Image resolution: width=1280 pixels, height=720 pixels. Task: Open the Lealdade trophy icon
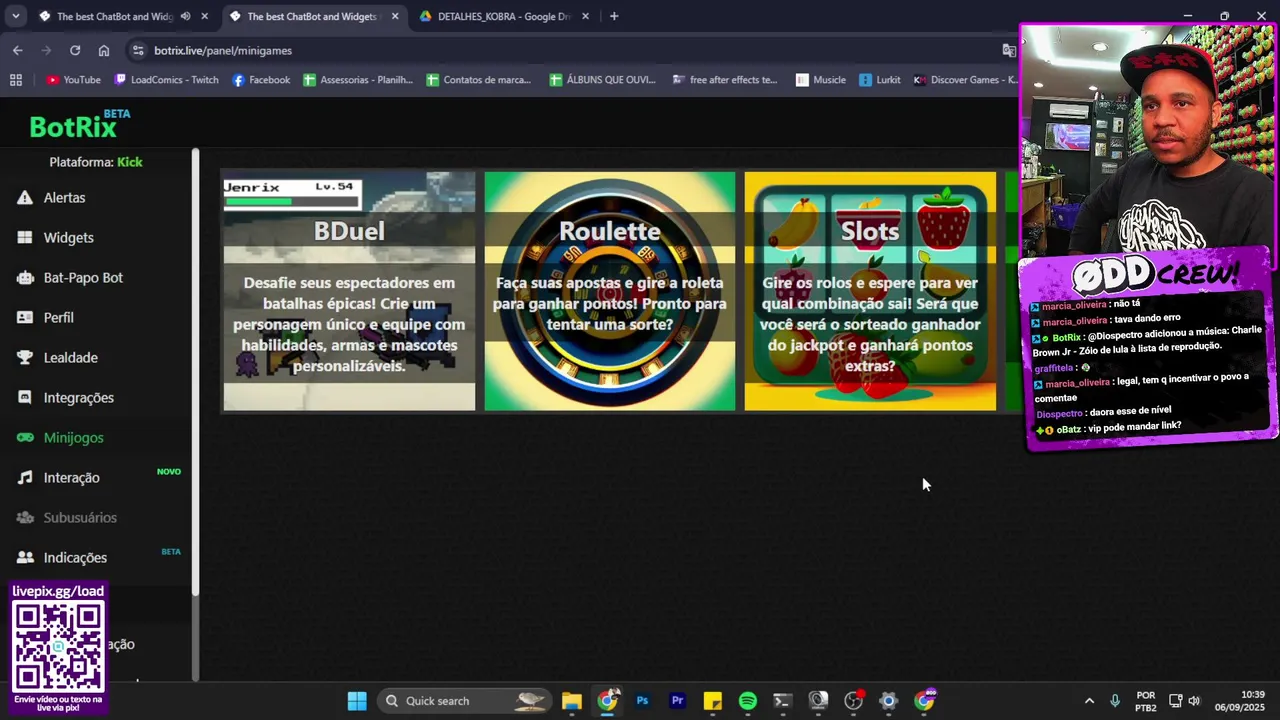click(24, 358)
